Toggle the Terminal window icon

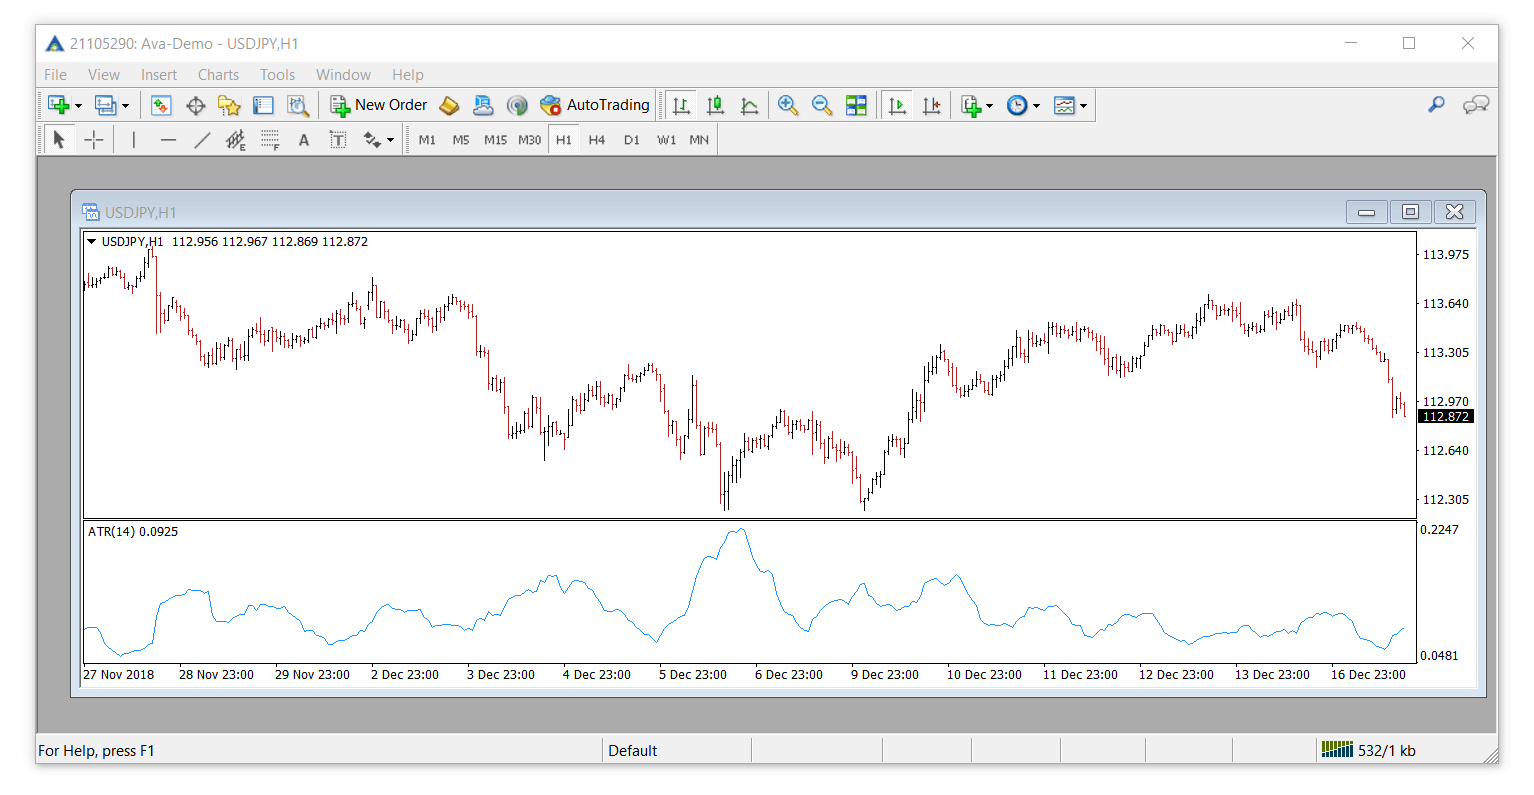263,105
